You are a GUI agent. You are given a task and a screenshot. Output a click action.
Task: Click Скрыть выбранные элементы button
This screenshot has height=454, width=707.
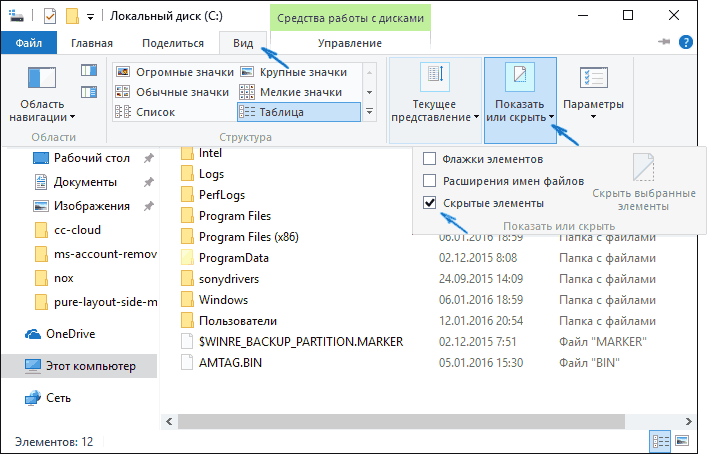pos(643,183)
